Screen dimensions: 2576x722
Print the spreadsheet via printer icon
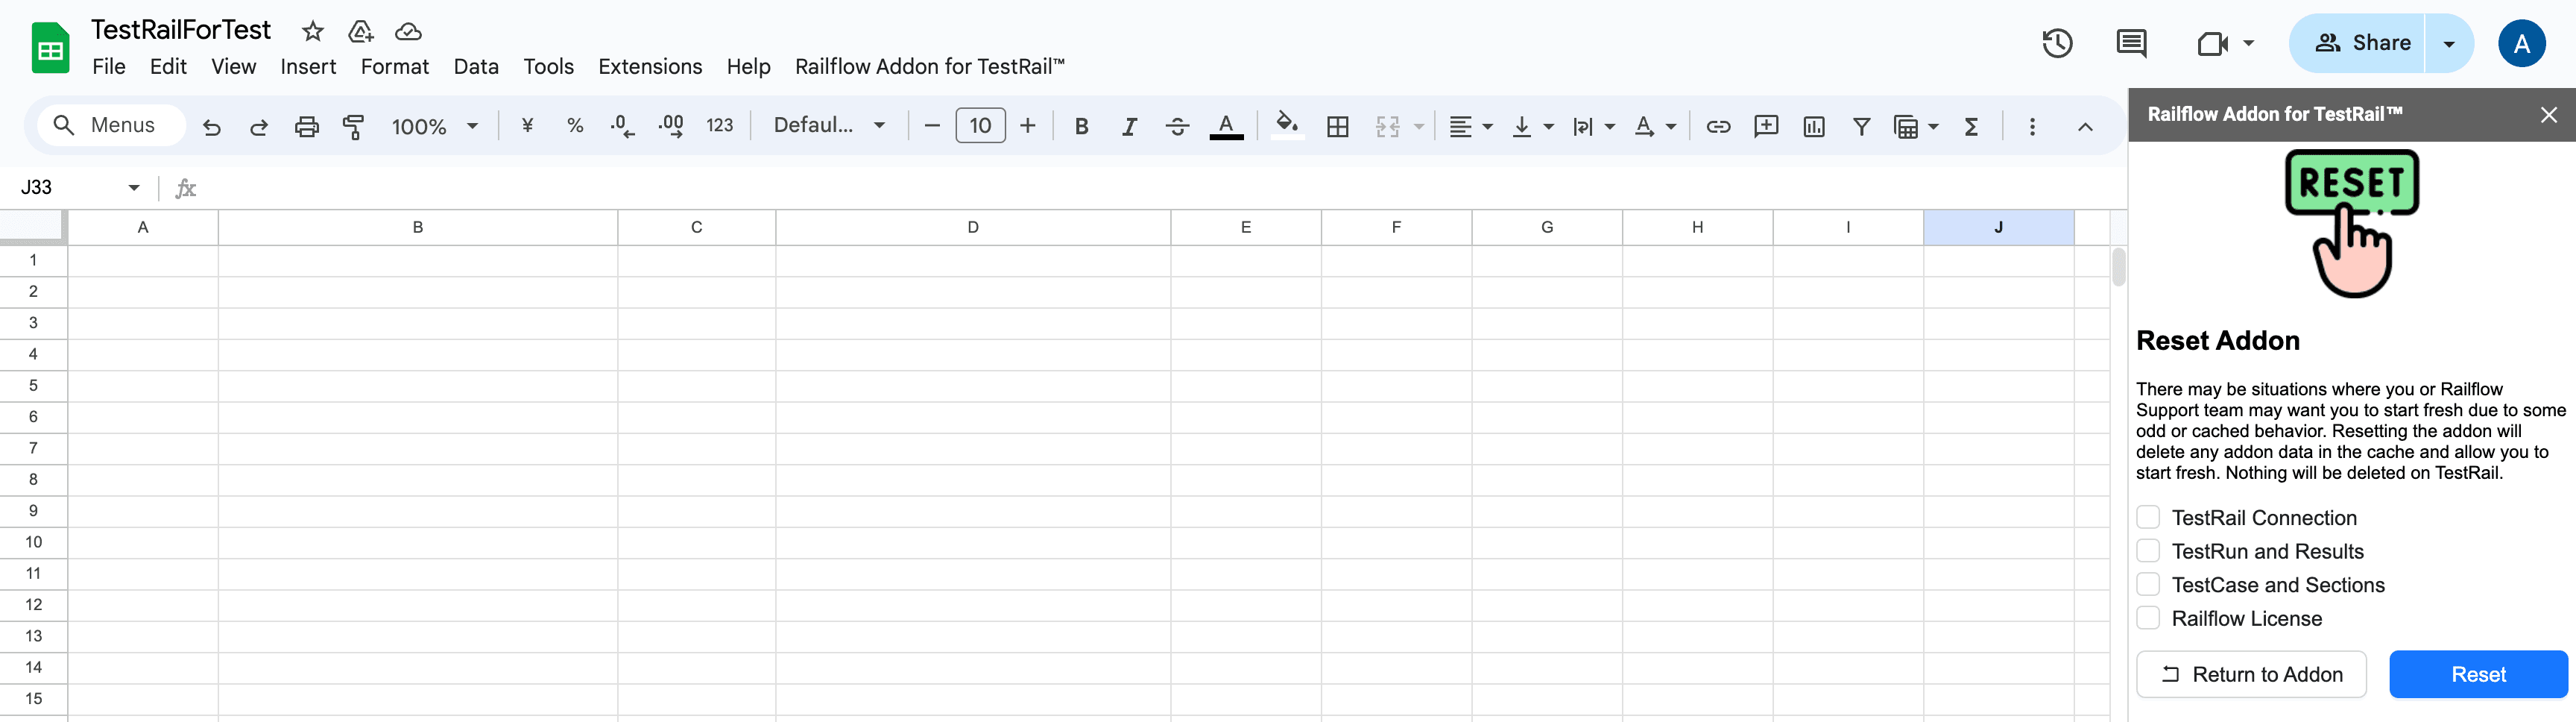[307, 127]
